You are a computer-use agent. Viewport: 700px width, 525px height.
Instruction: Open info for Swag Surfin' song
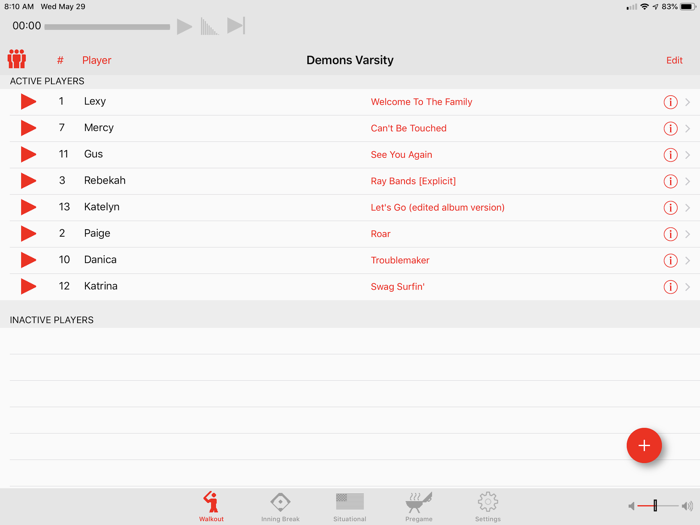click(670, 287)
